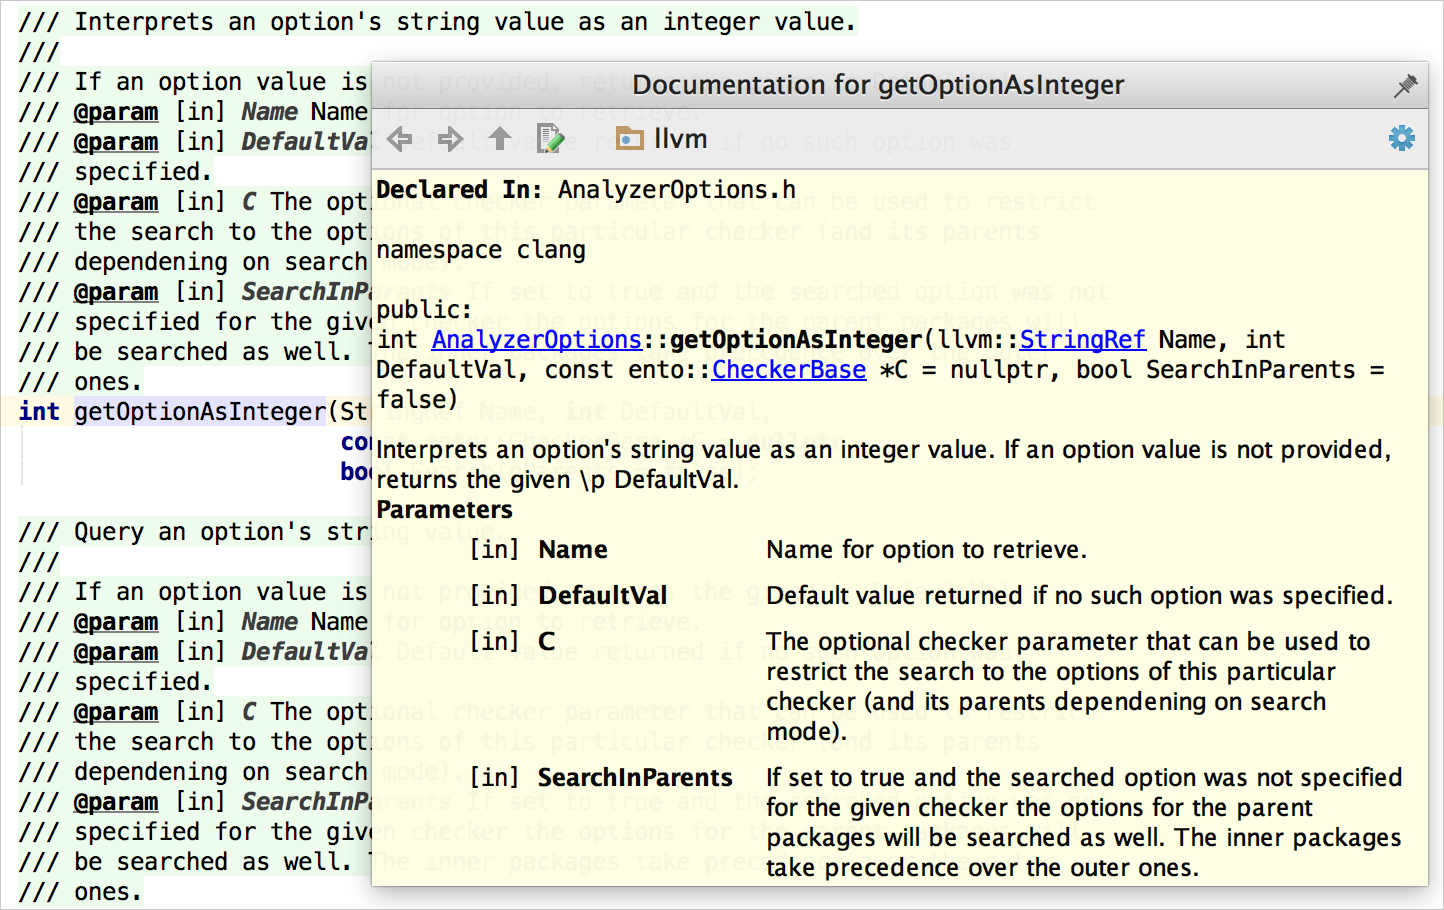Image resolution: width=1444 pixels, height=910 pixels.
Task: Click the Back arrow in documentation popup
Action: click(x=400, y=139)
